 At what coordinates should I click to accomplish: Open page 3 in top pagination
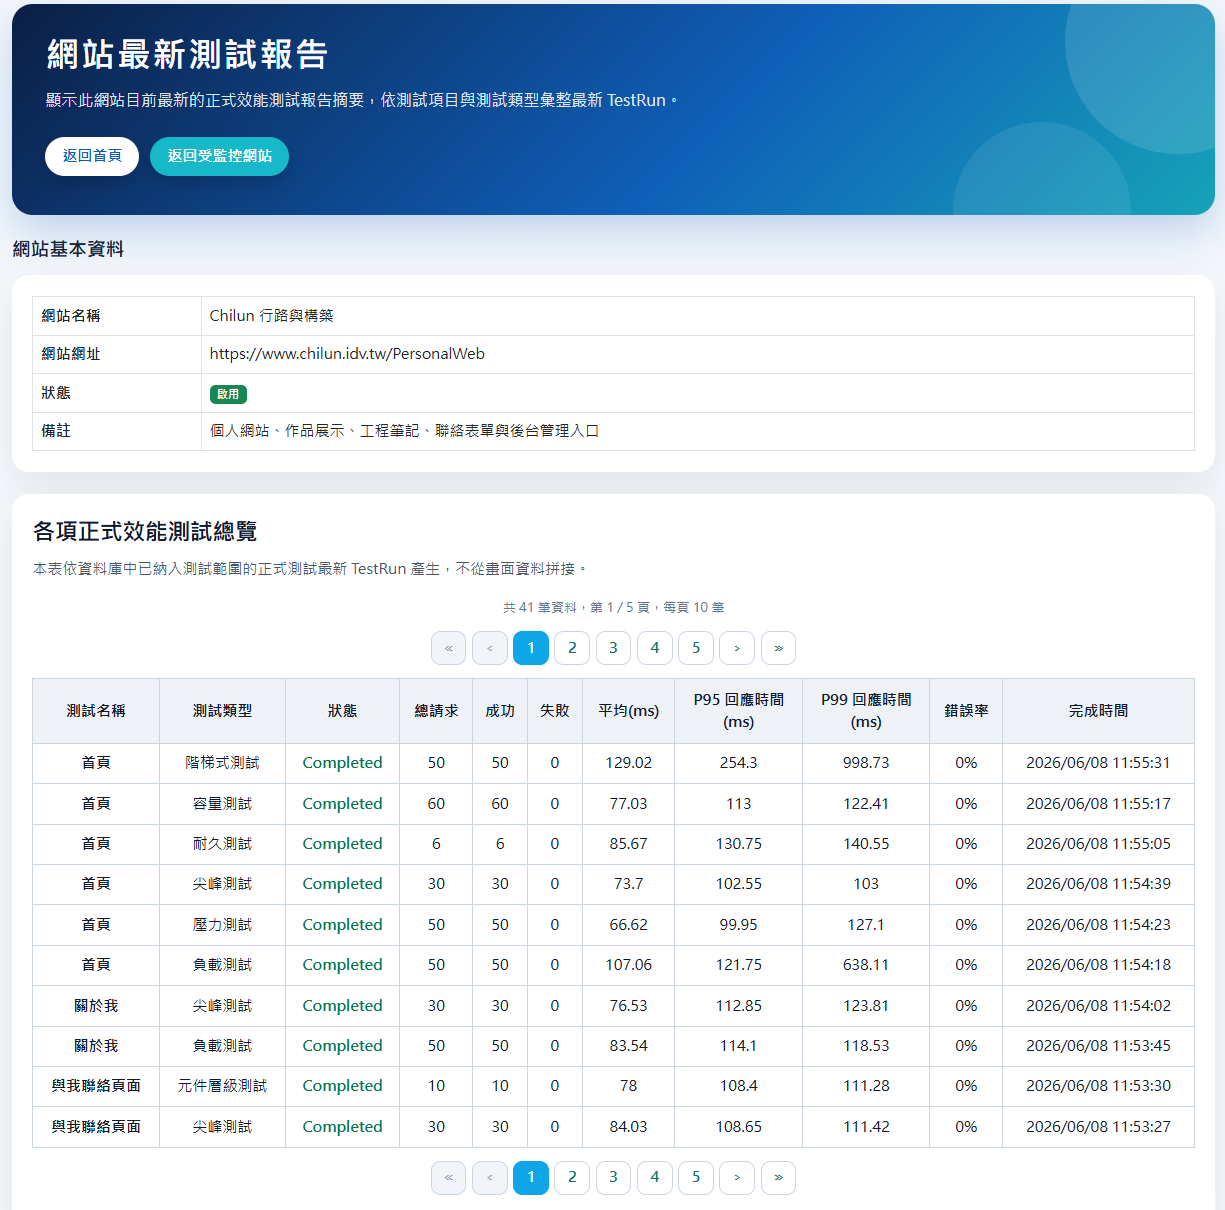pyautogui.click(x=613, y=648)
